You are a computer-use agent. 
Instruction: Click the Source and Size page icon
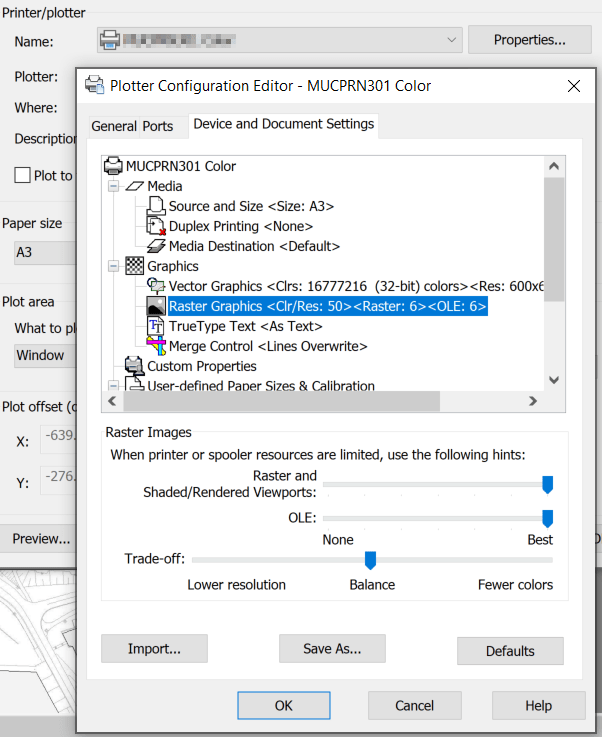click(x=156, y=206)
